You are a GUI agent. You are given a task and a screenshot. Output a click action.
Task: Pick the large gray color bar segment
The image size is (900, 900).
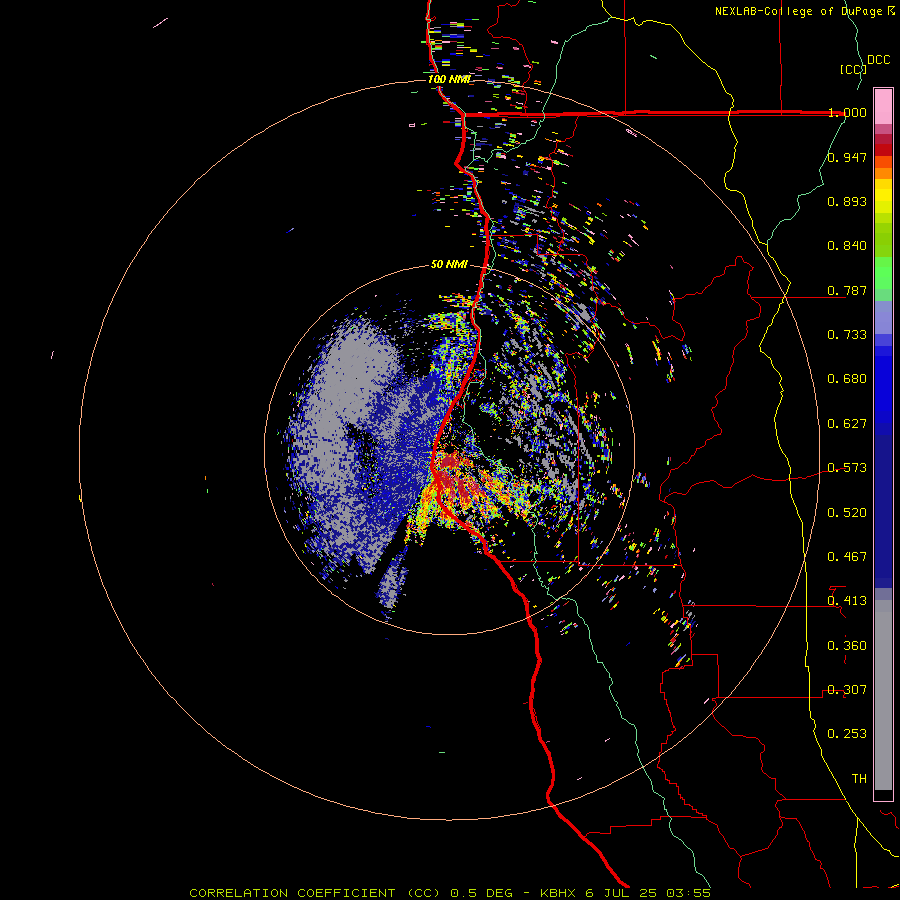(x=883, y=695)
